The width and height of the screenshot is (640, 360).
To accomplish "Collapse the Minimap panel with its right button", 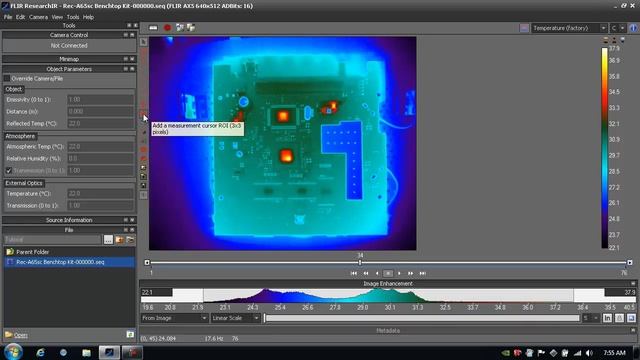I will point(132,59).
